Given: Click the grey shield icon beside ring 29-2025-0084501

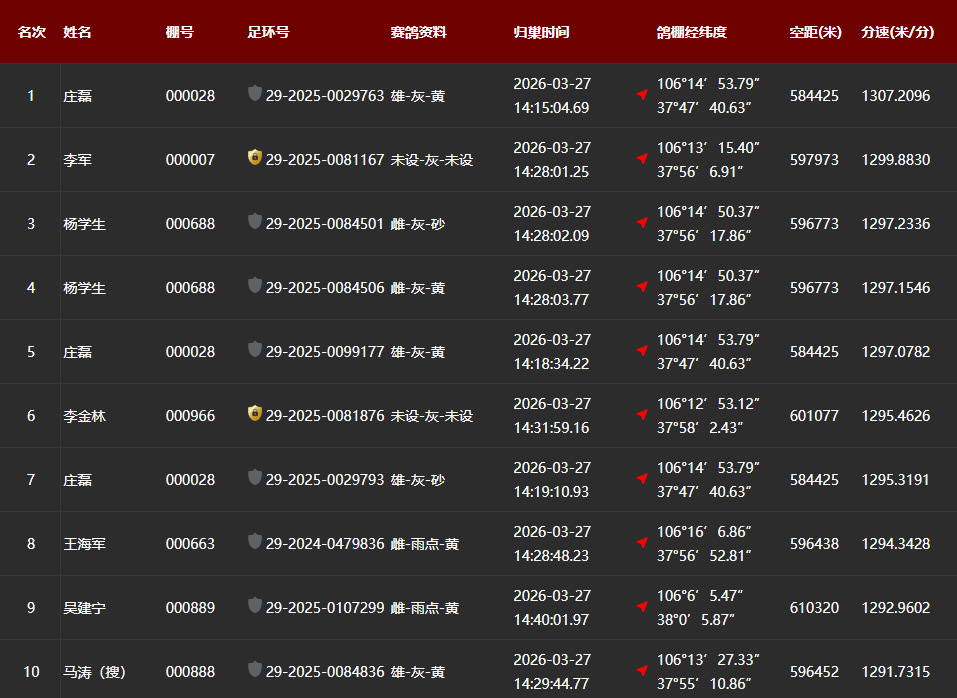Looking at the screenshot, I should click(255, 222).
